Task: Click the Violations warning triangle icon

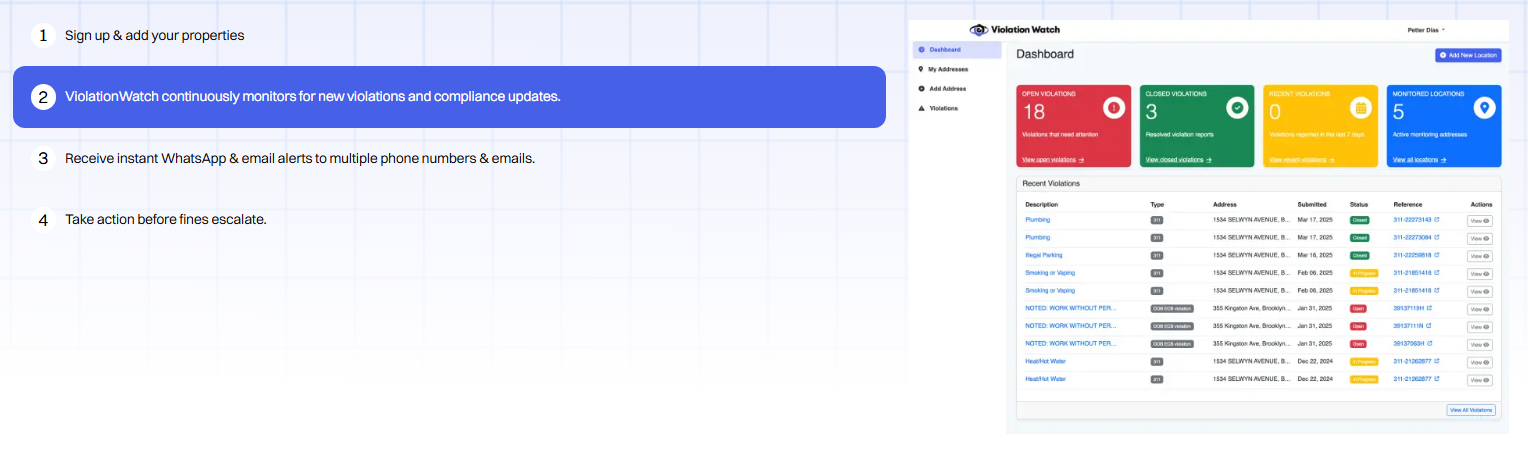Action: tap(921, 108)
